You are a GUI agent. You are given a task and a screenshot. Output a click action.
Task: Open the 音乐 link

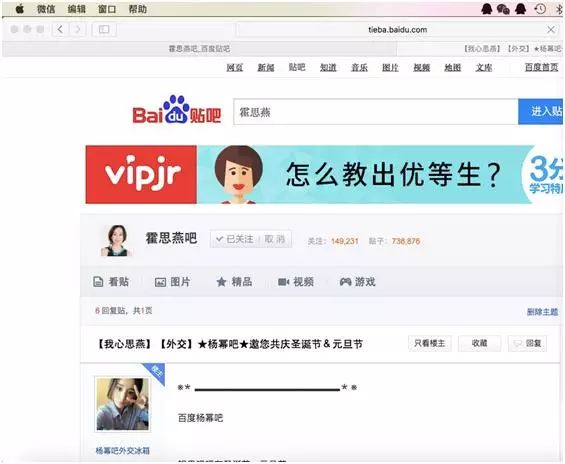[x=359, y=67]
